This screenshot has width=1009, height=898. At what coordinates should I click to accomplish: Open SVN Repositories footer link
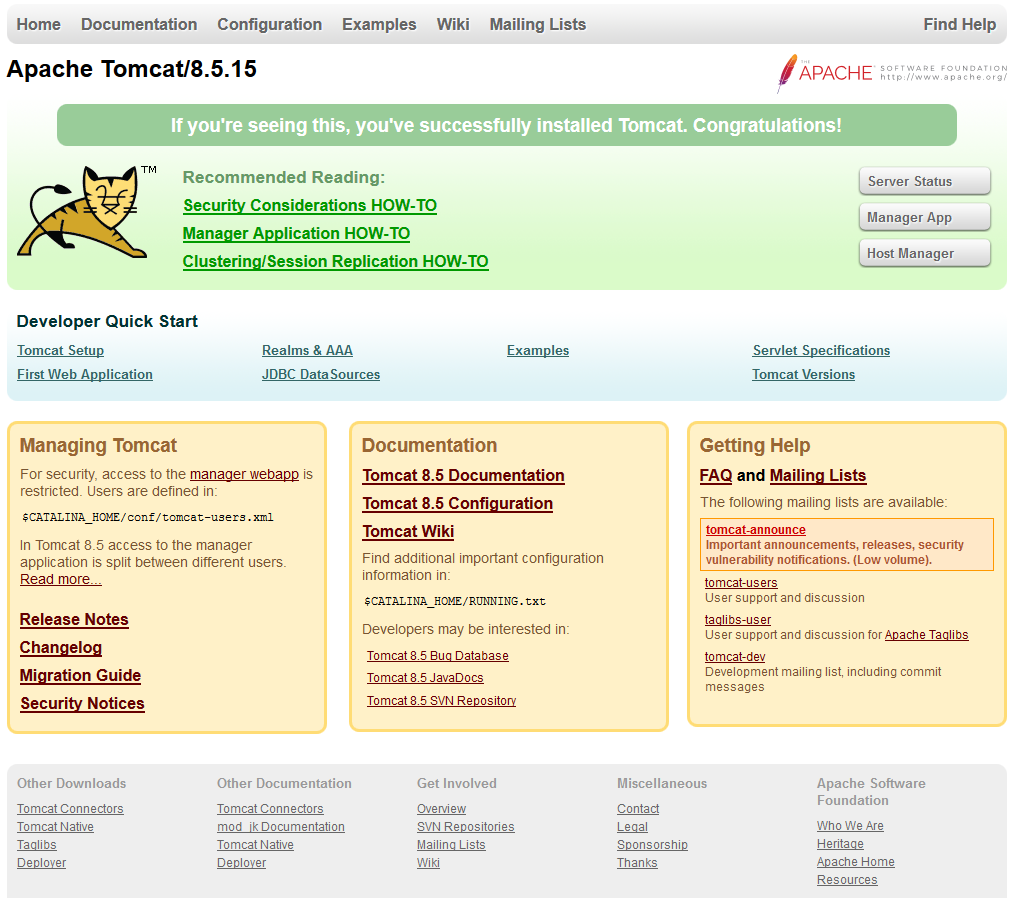[x=465, y=827]
